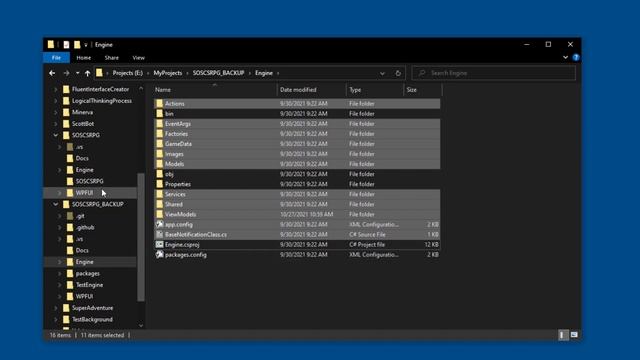Switch to large icons view in status bar

[574, 335]
